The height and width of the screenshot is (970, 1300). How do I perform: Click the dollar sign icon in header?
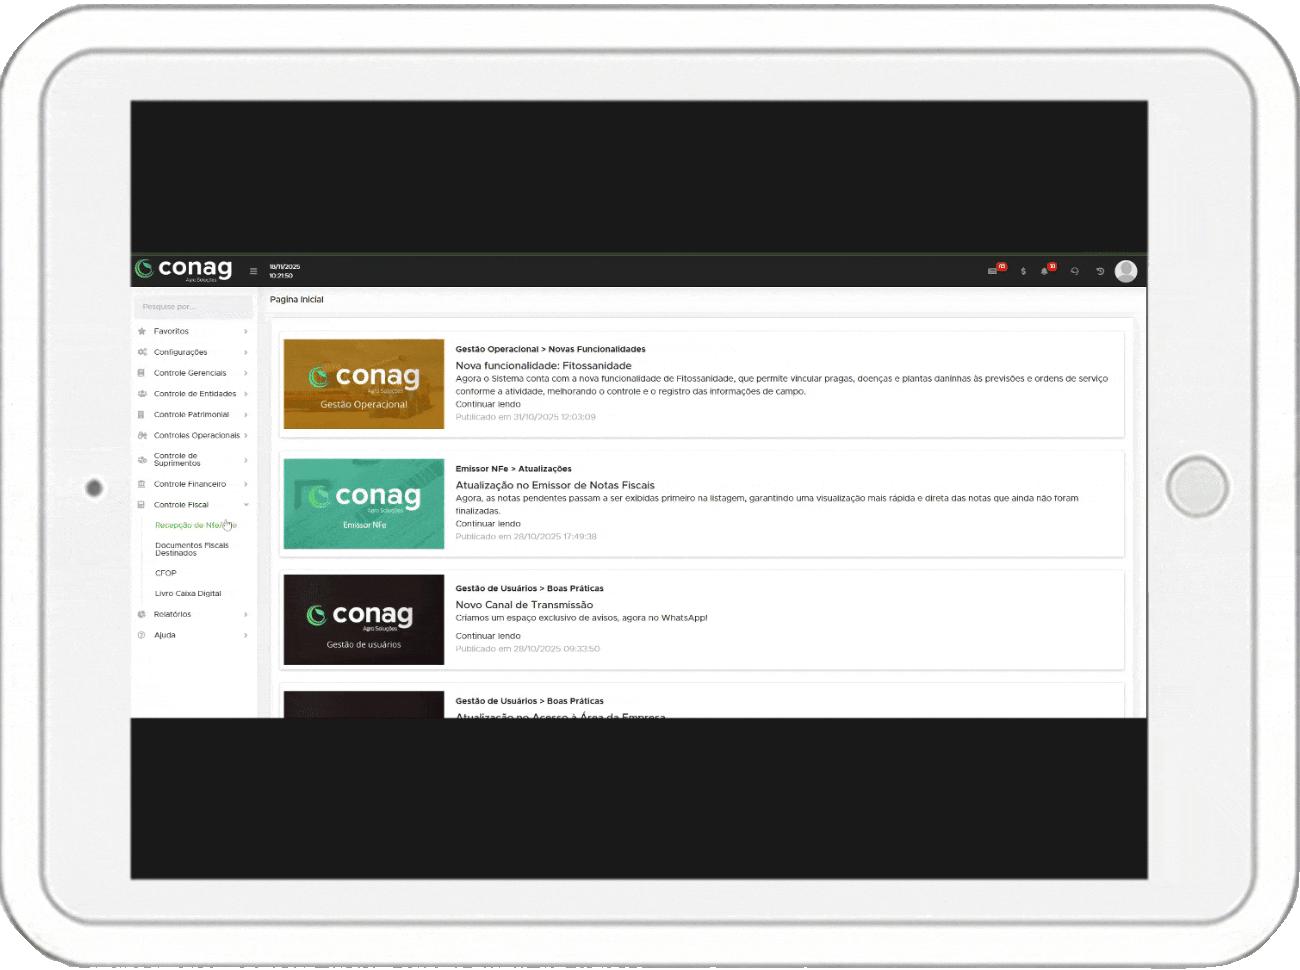[1023, 271]
